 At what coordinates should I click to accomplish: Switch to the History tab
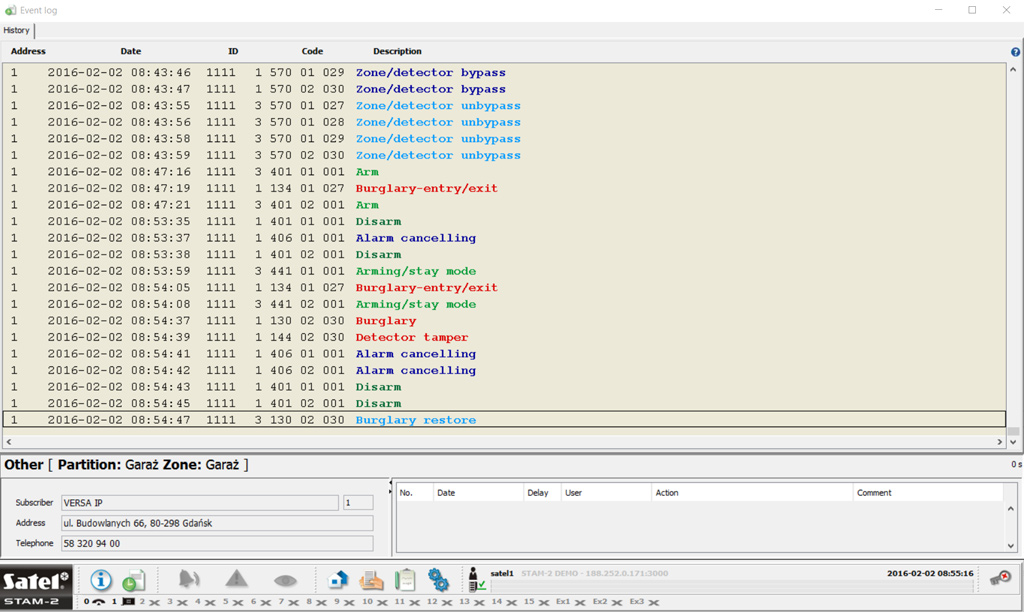pos(16,30)
